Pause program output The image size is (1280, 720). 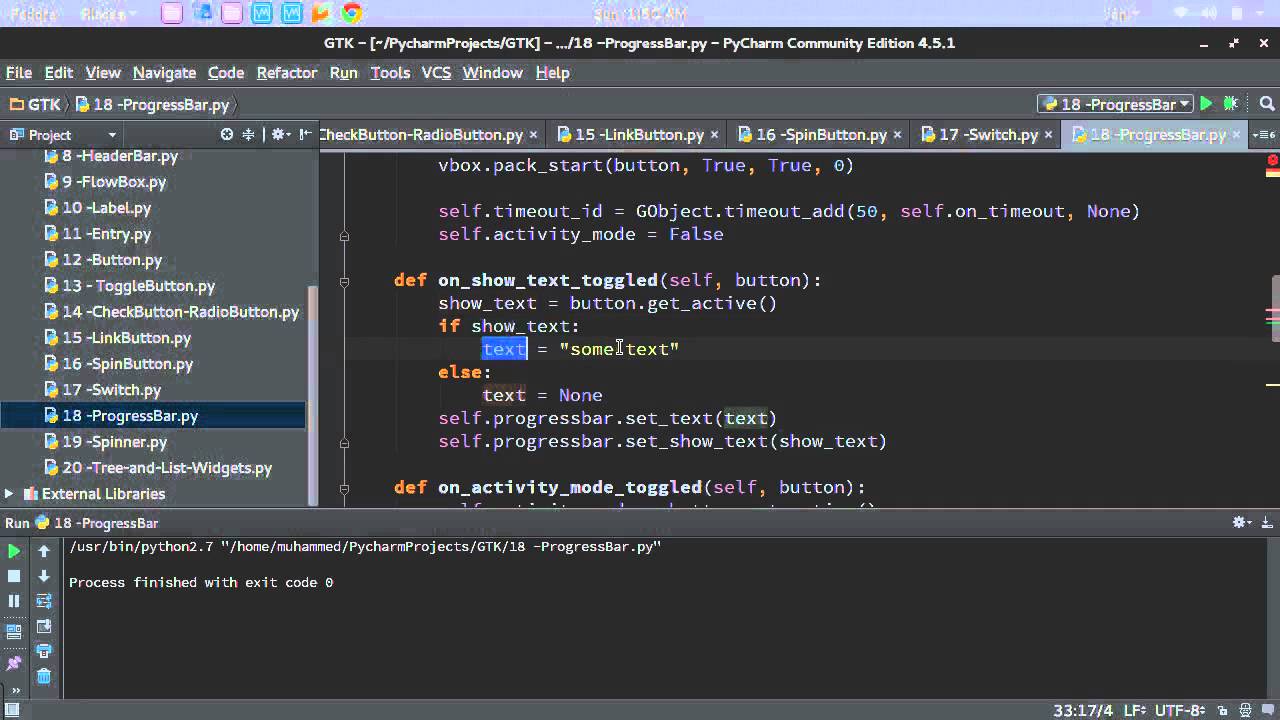[14, 601]
